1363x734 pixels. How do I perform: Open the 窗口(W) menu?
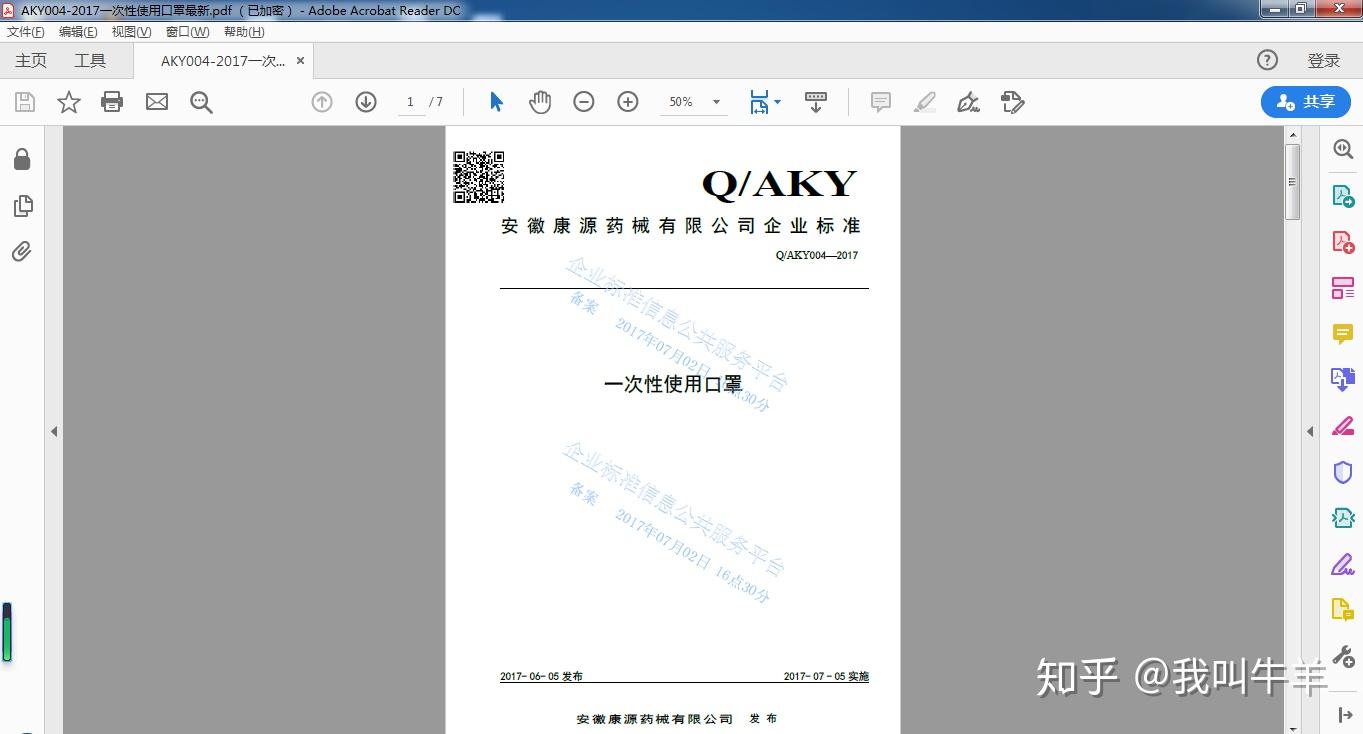[187, 32]
